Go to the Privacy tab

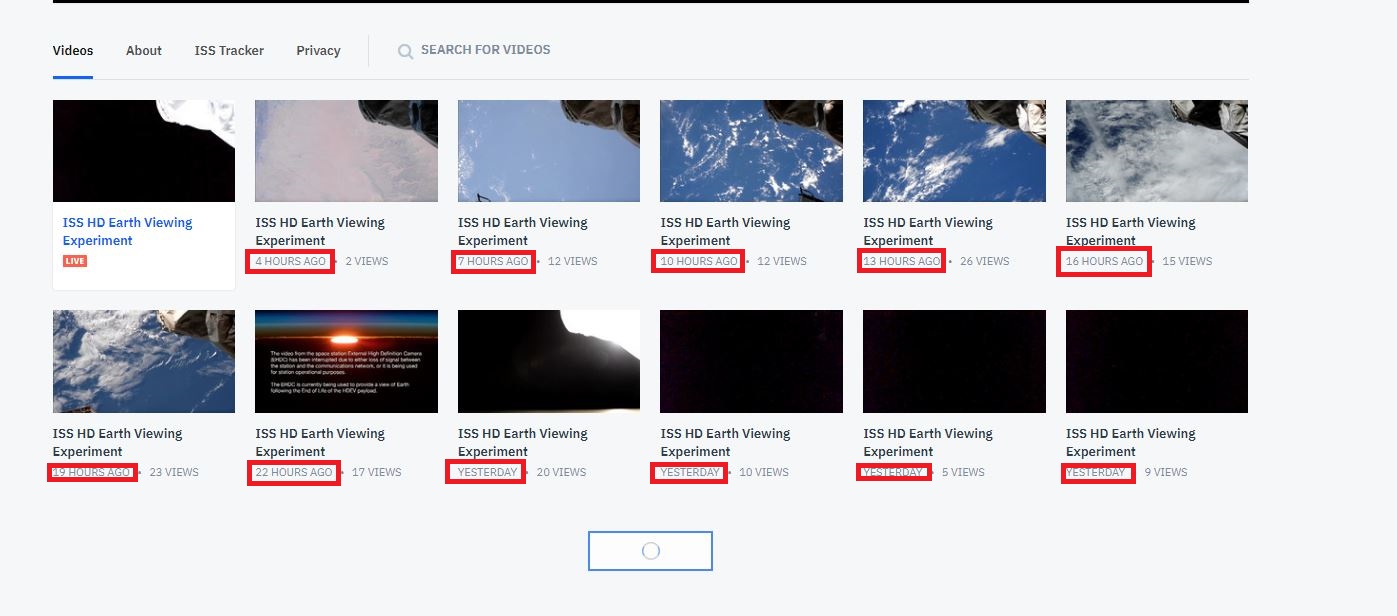click(318, 51)
